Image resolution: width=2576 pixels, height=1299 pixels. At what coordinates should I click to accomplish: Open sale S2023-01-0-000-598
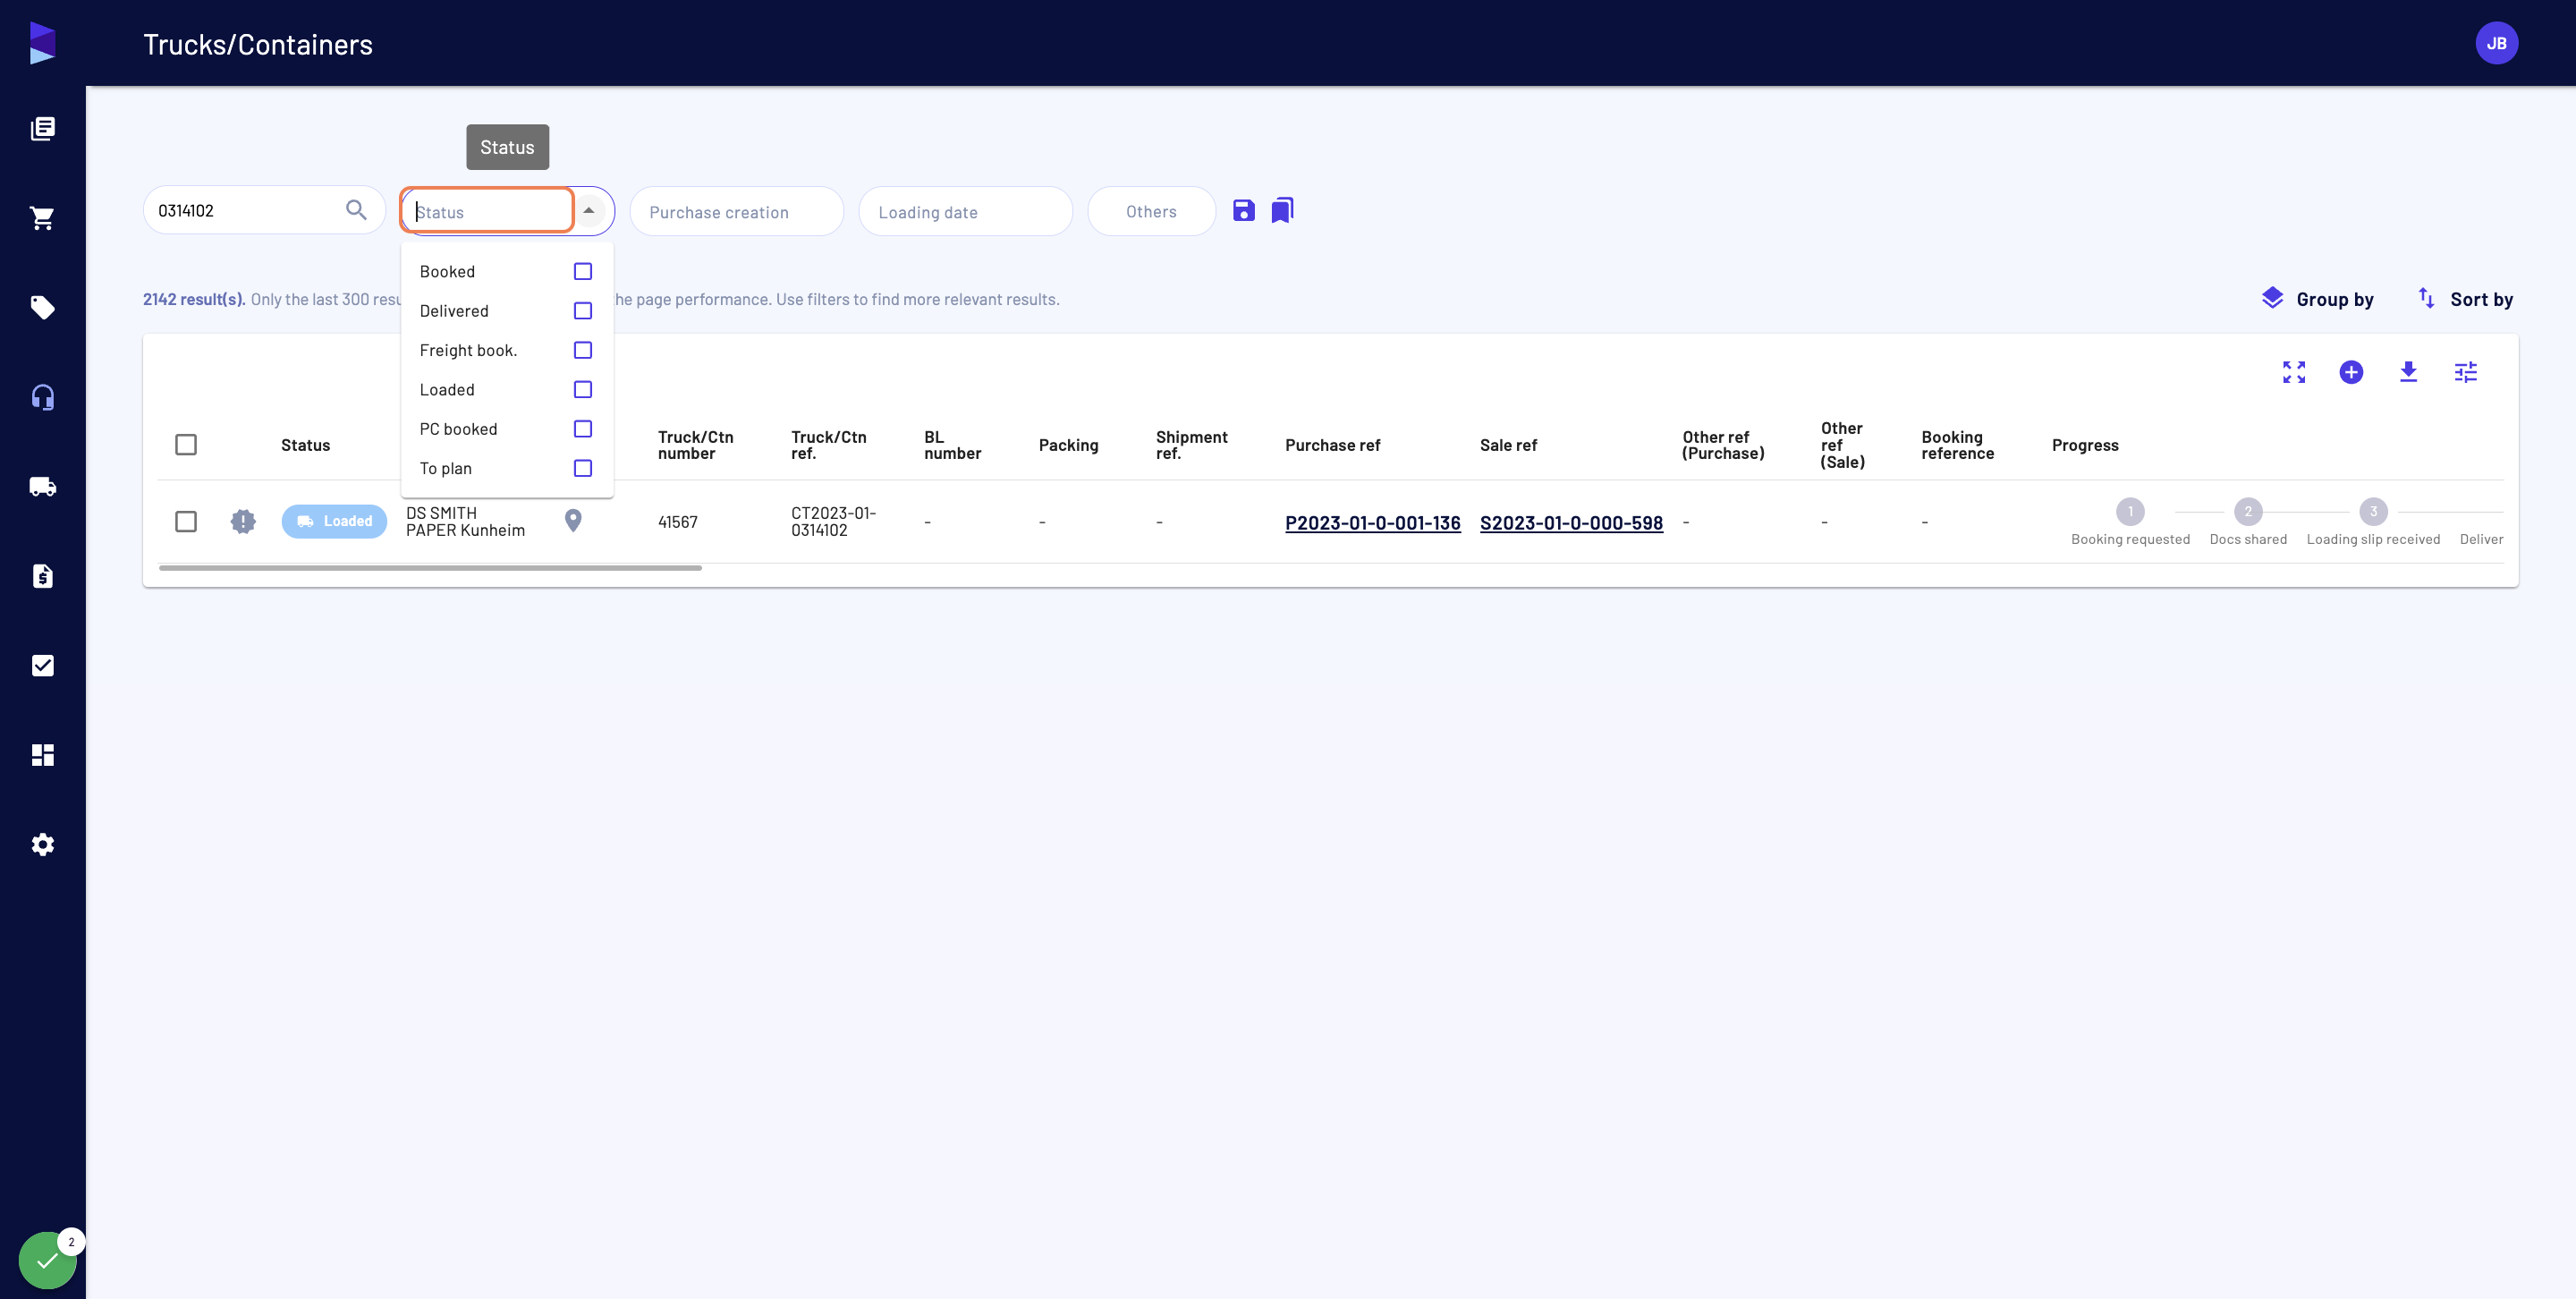(1571, 522)
